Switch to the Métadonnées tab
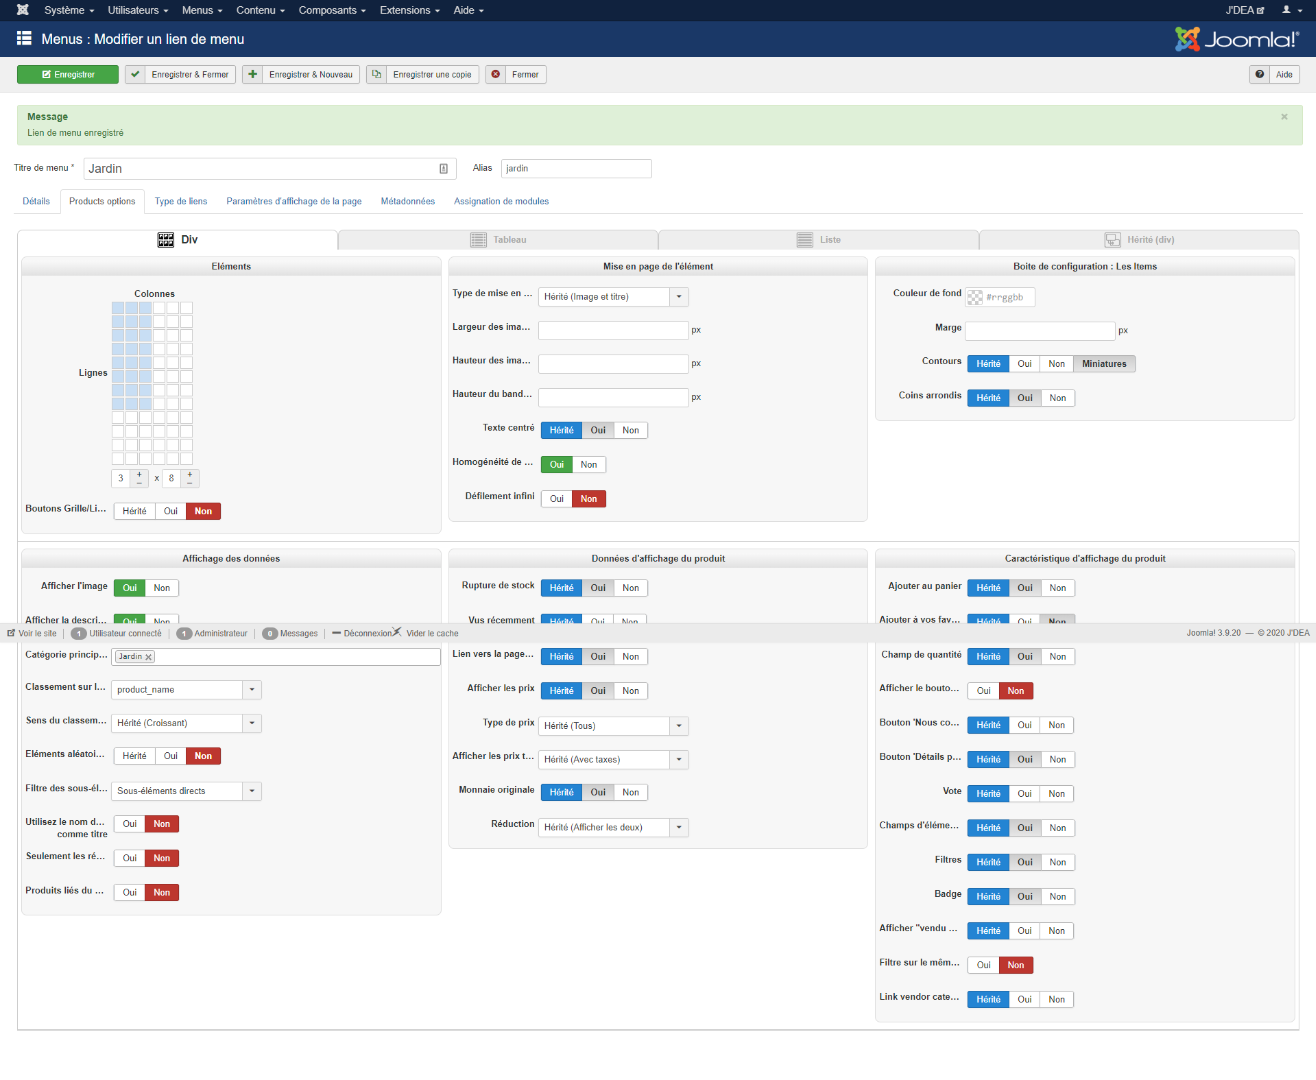This screenshot has height=1080, width=1316. coord(407,201)
